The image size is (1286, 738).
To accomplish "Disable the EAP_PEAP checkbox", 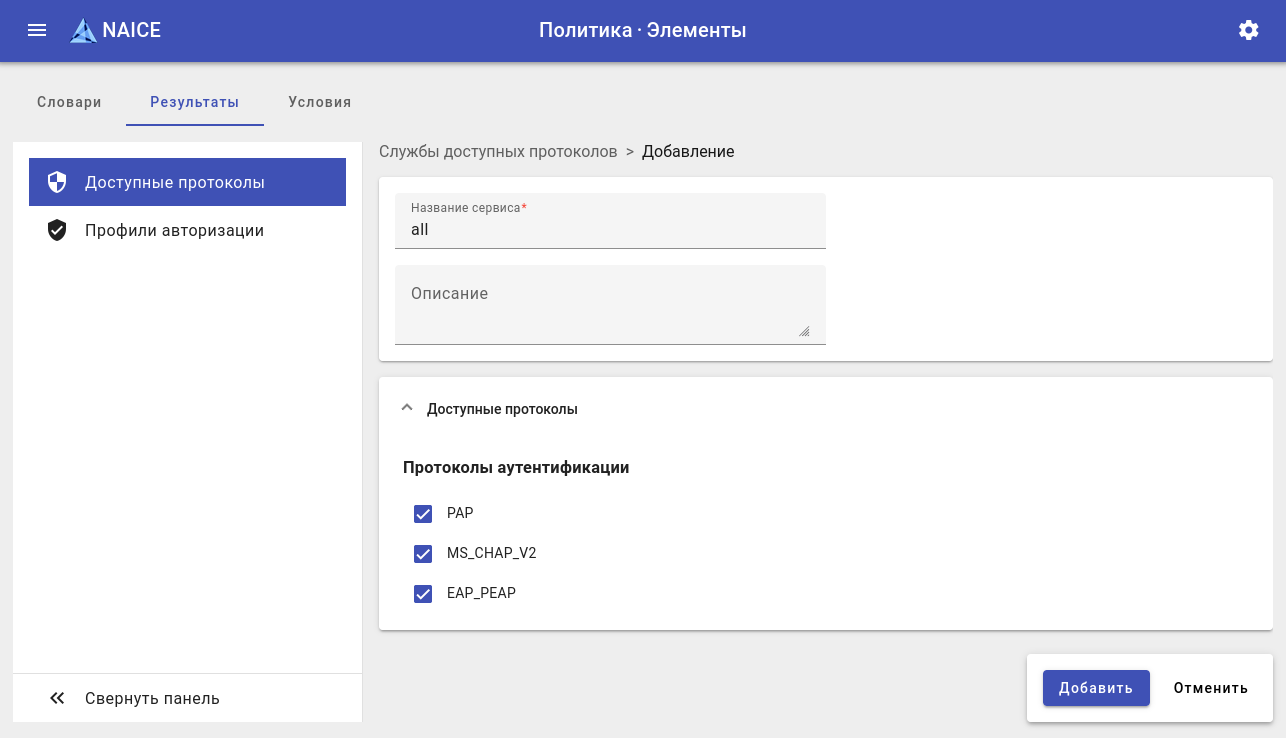I will click(x=423, y=594).
